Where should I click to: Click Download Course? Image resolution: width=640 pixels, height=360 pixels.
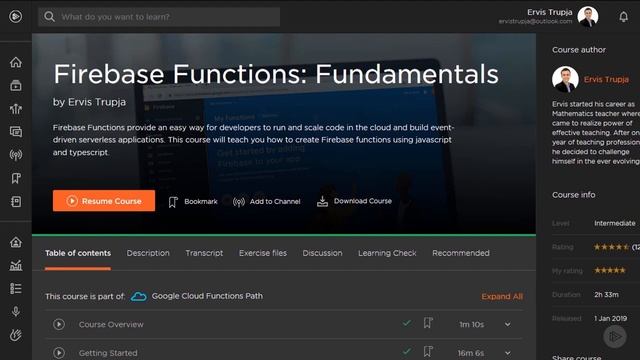coord(354,201)
